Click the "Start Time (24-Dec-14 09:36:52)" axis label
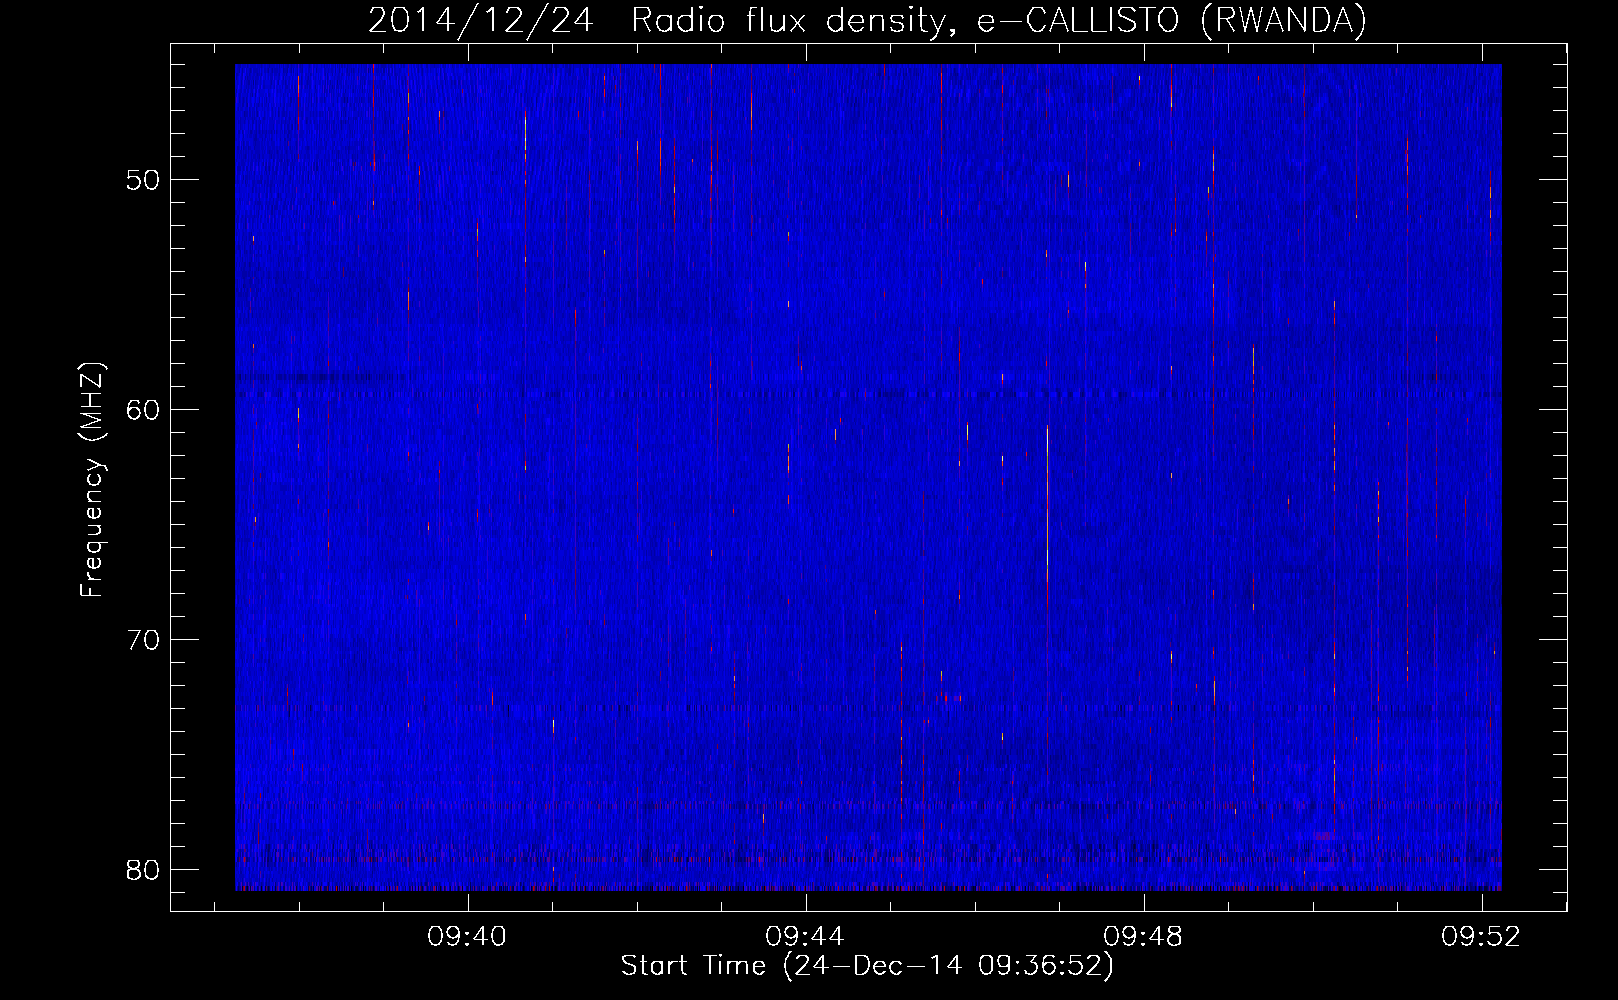 (867, 966)
